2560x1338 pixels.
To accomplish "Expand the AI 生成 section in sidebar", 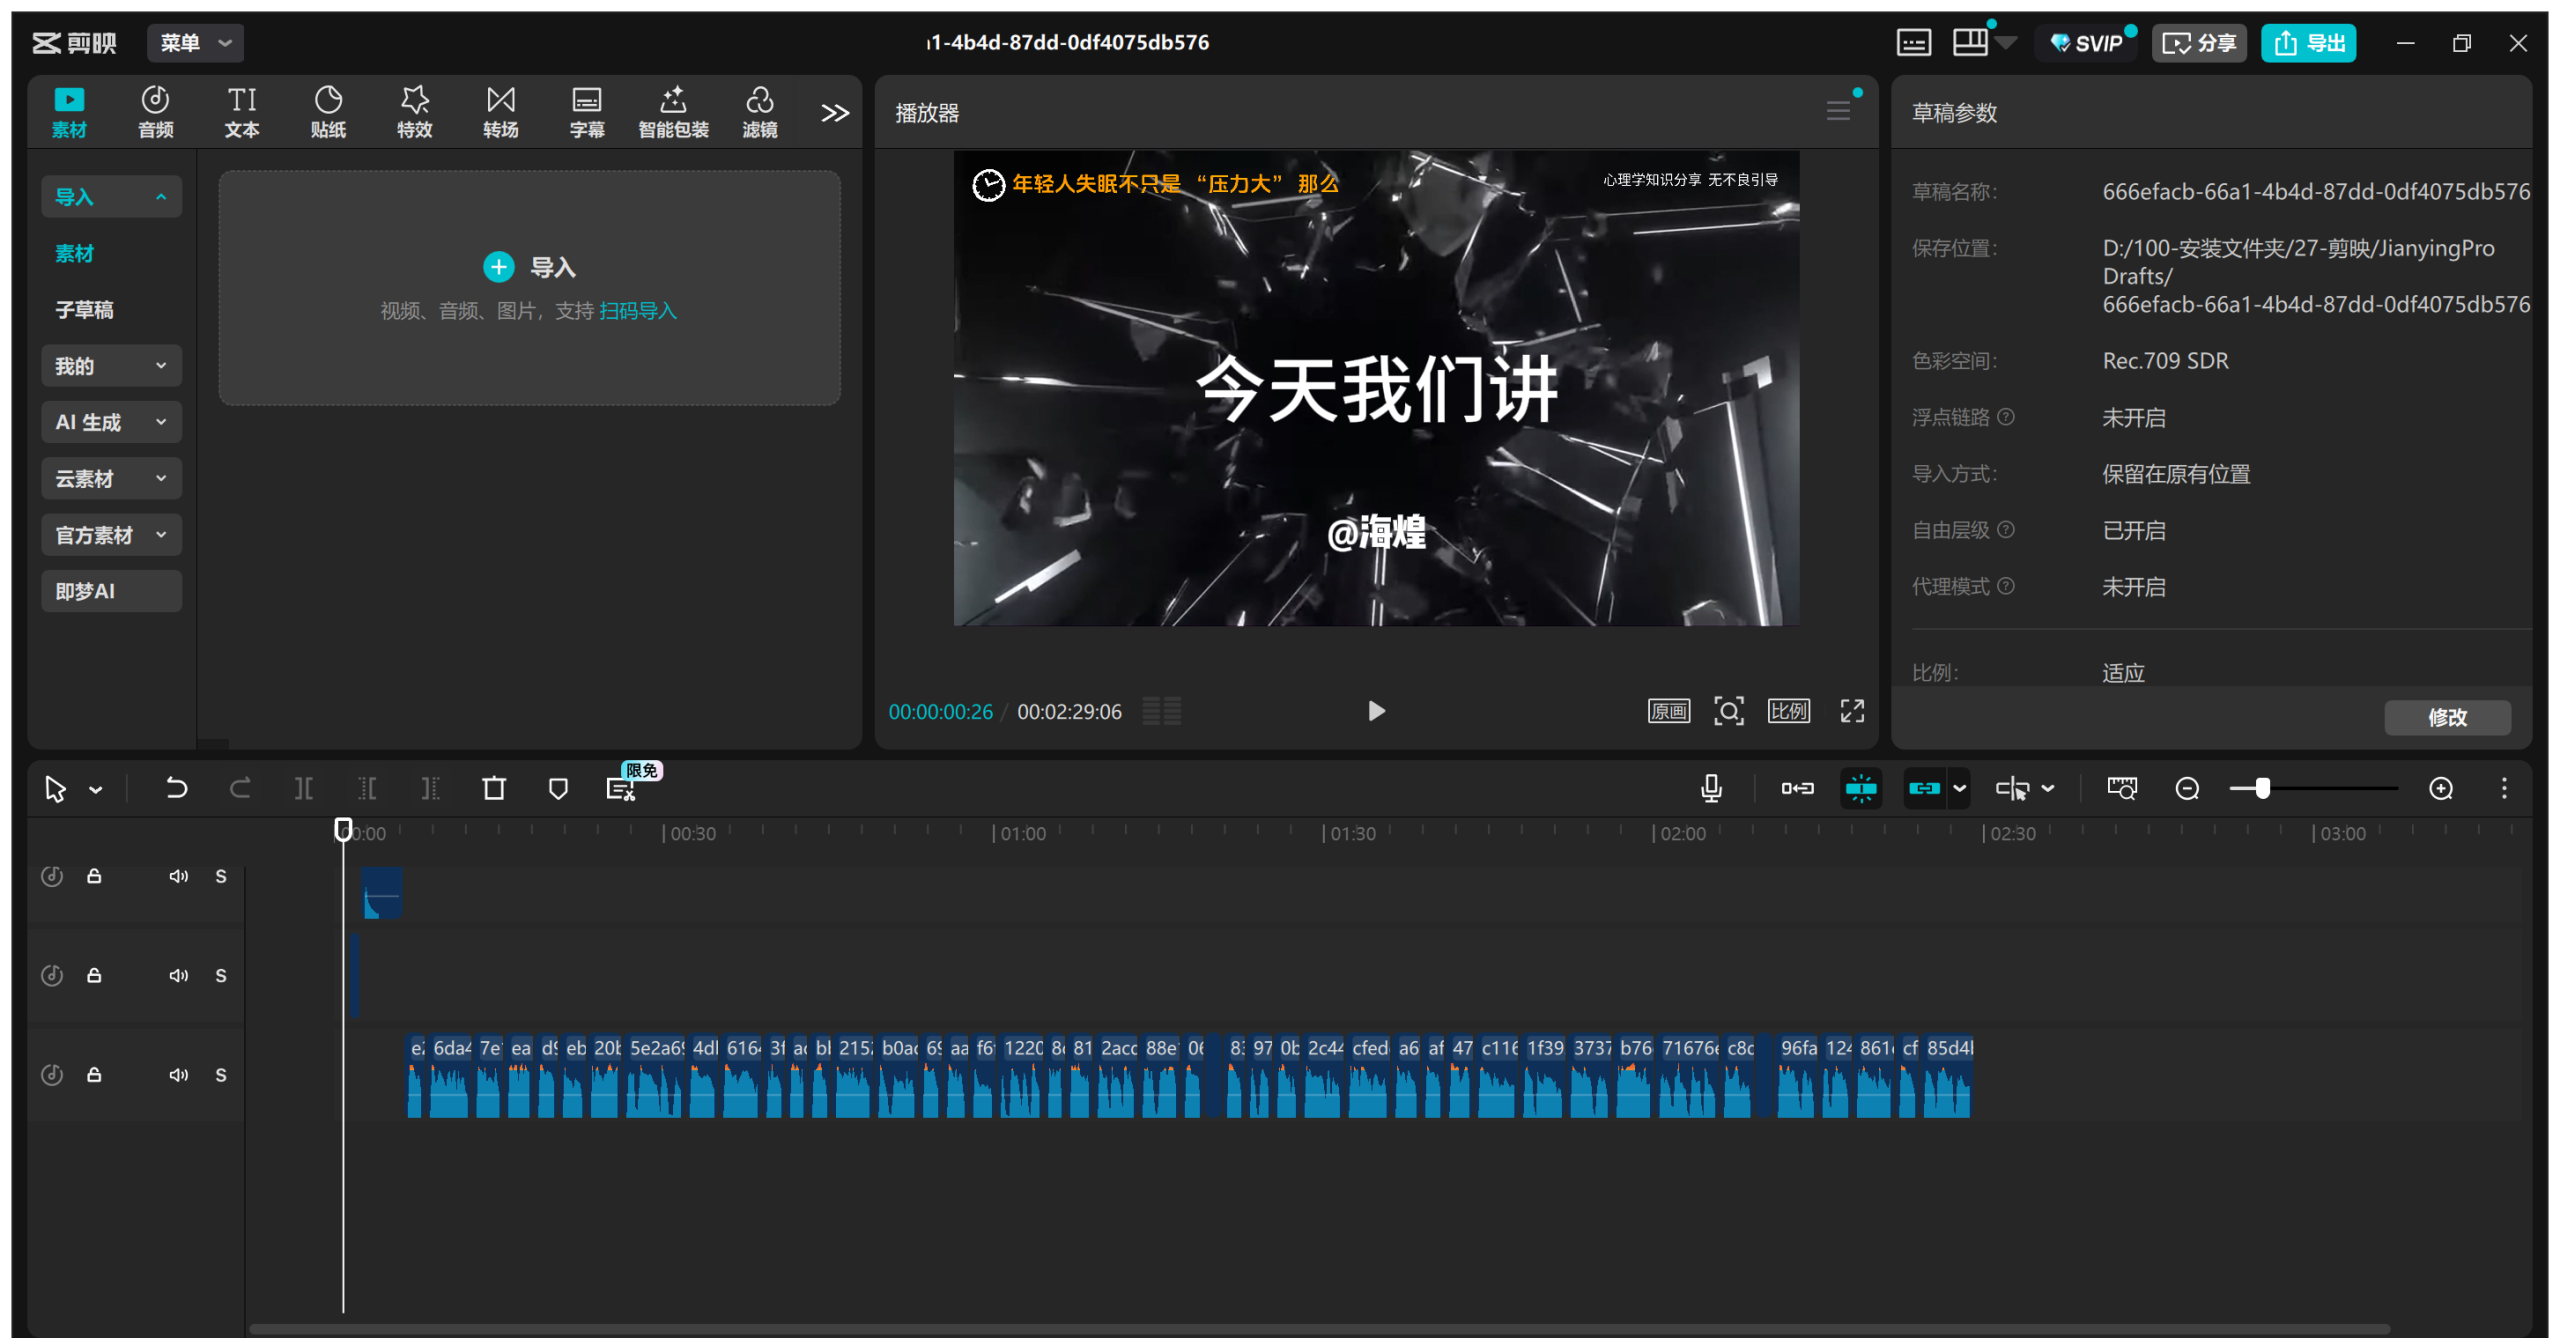I will tap(111, 421).
